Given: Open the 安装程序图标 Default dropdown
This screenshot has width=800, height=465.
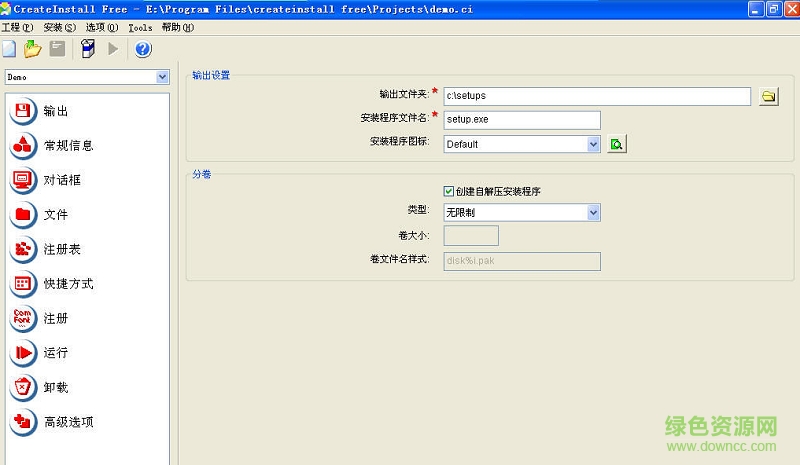Looking at the screenshot, I should tap(593, 144).
